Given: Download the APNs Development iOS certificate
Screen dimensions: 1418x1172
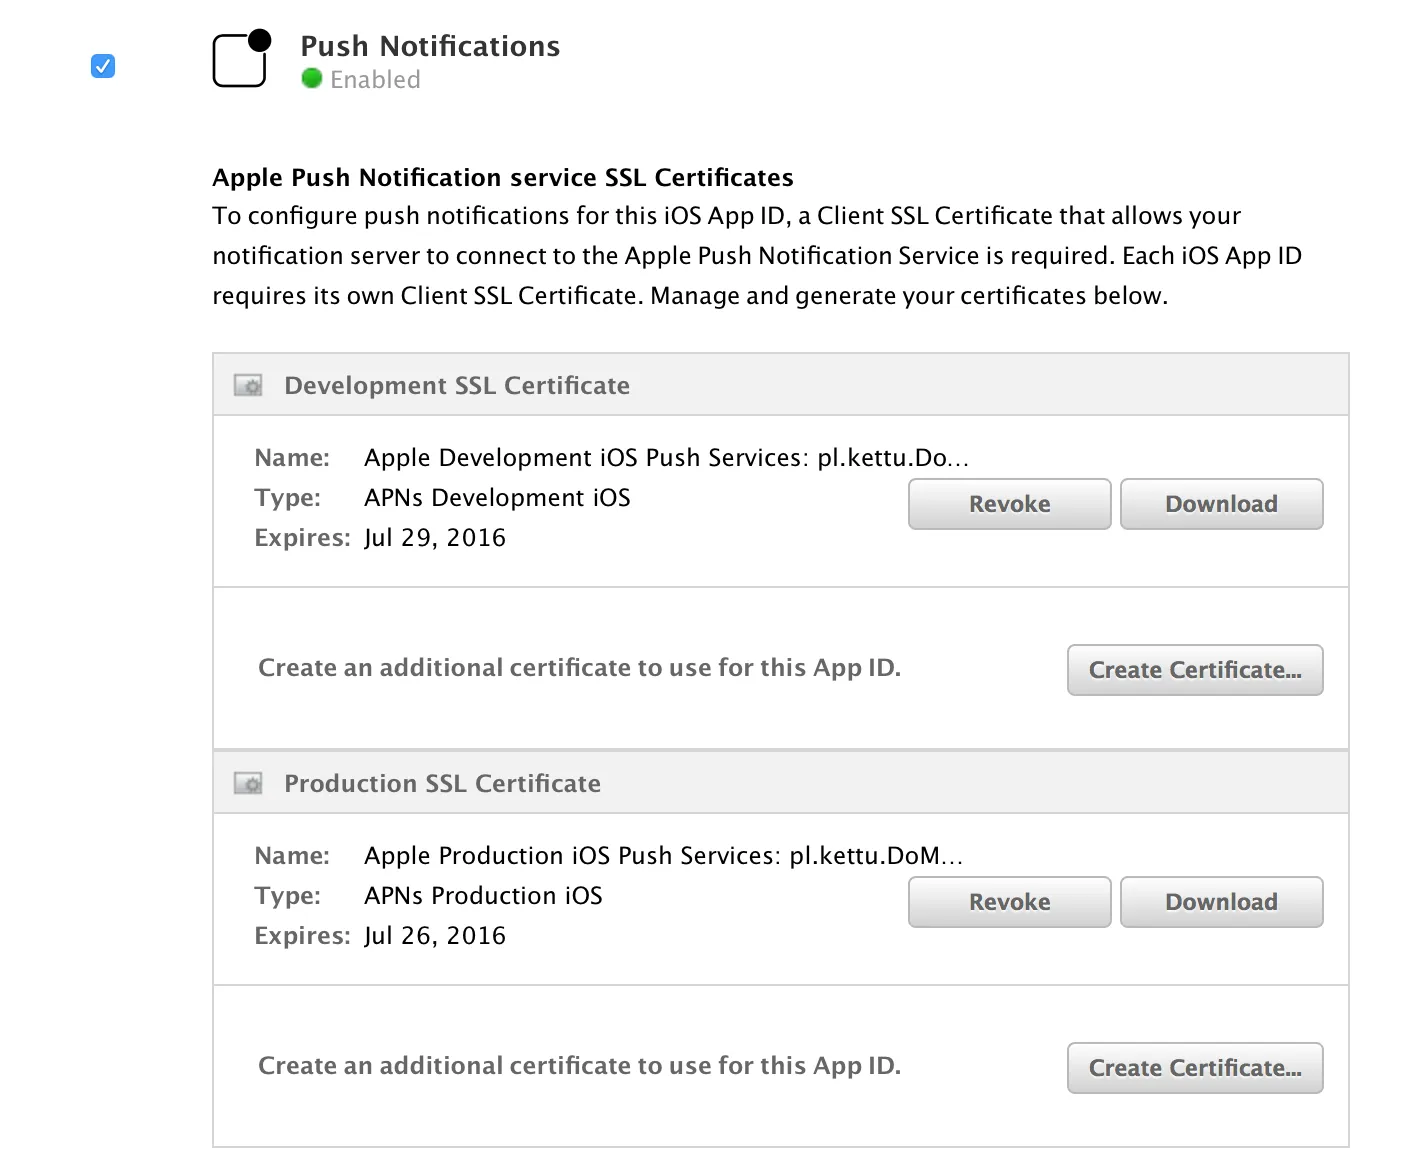Looking at the screenshot, I should [1221, 504].
